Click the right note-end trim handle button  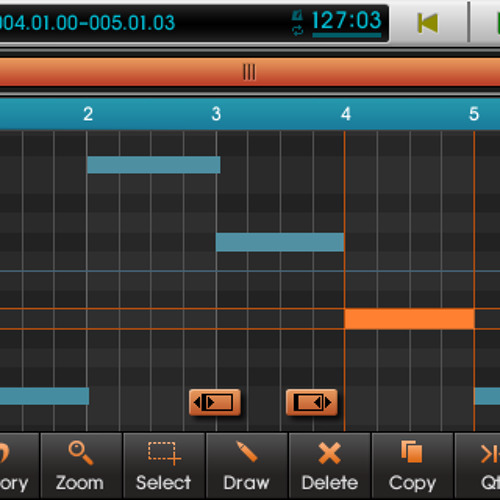pyautogui.click(x=312, y=402)
